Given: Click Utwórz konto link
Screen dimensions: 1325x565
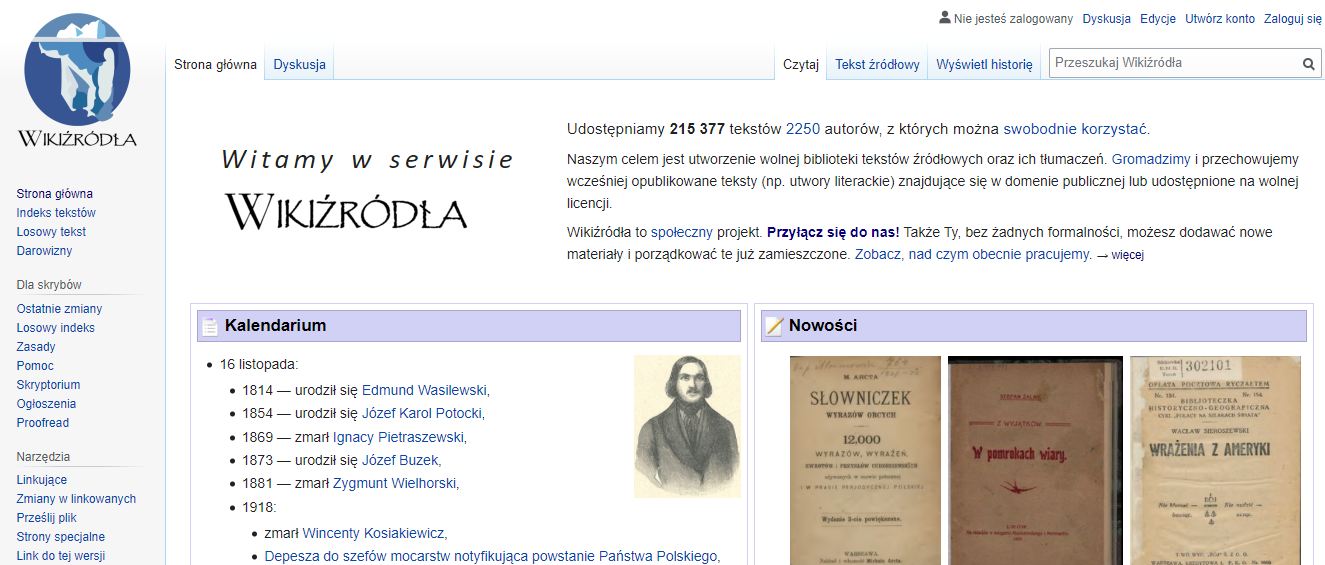Looking at the screenshot, I should pos(1220,18).
